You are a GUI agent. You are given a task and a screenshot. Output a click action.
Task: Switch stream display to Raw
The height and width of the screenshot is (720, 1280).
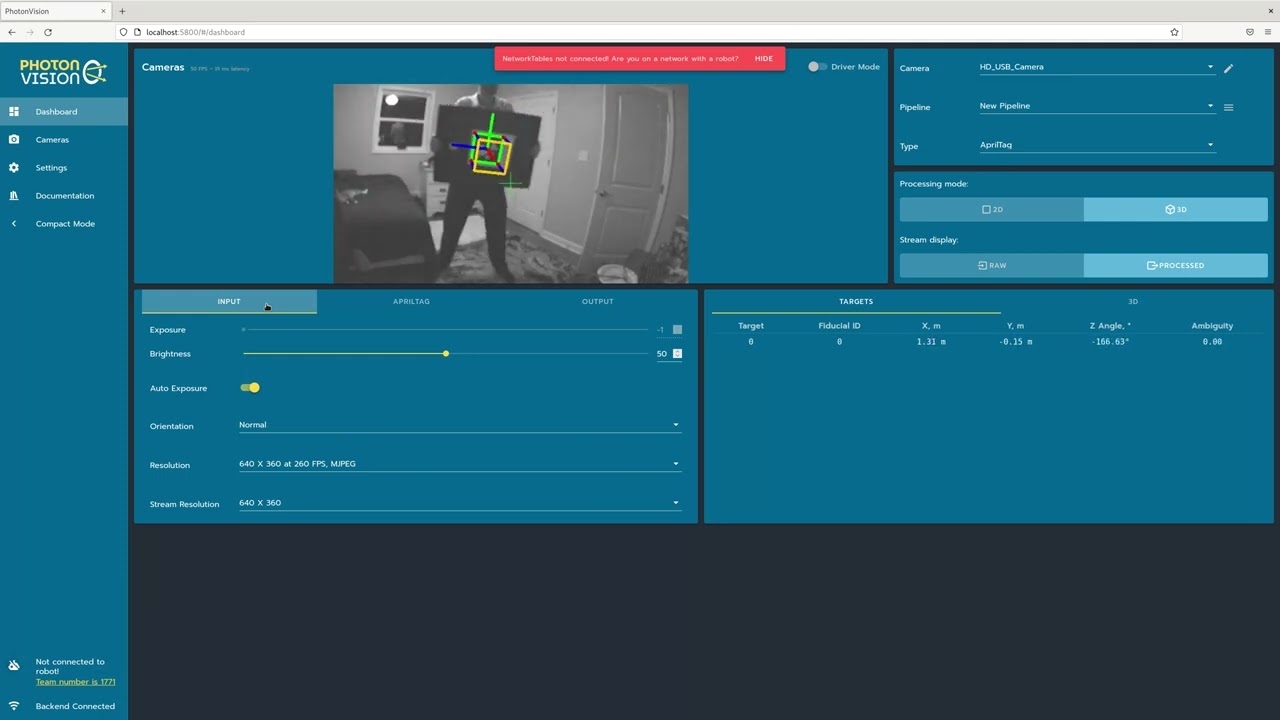pos(992,265)
